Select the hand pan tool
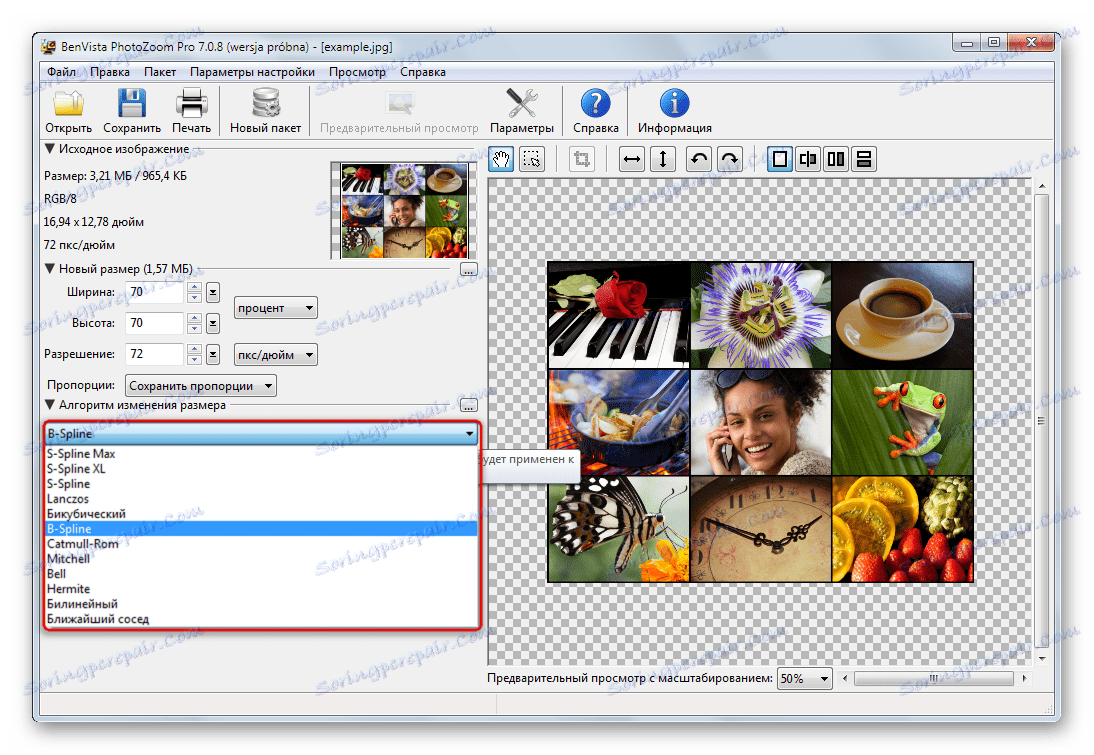 tap(501, 159)
